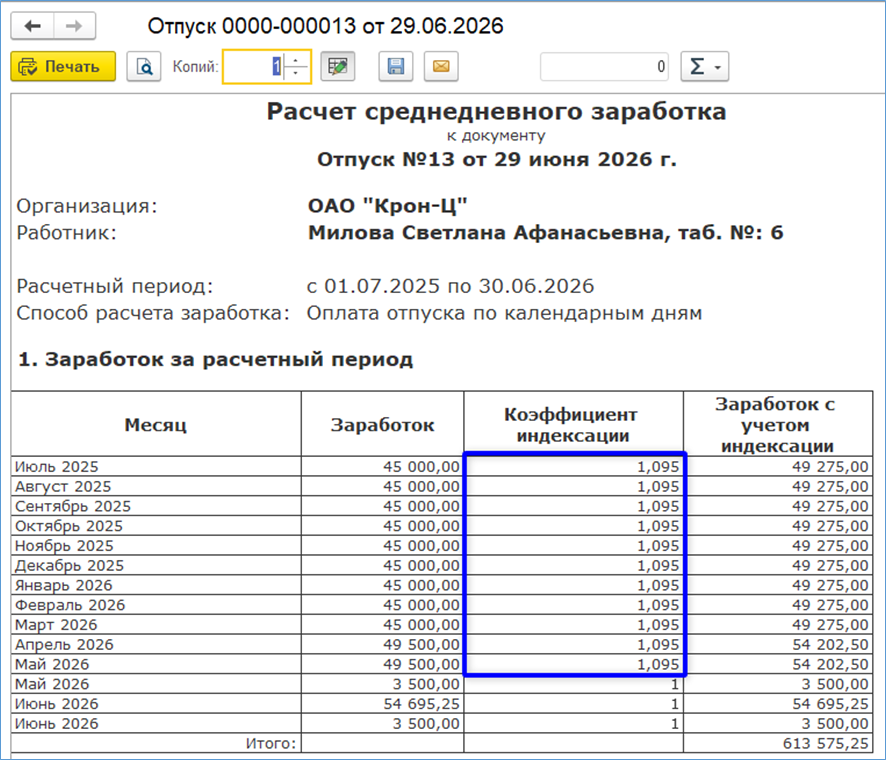Go back with the left arrow button
Image resolution: width=886 pixels, height=760 pixels.
coord(33,26)
